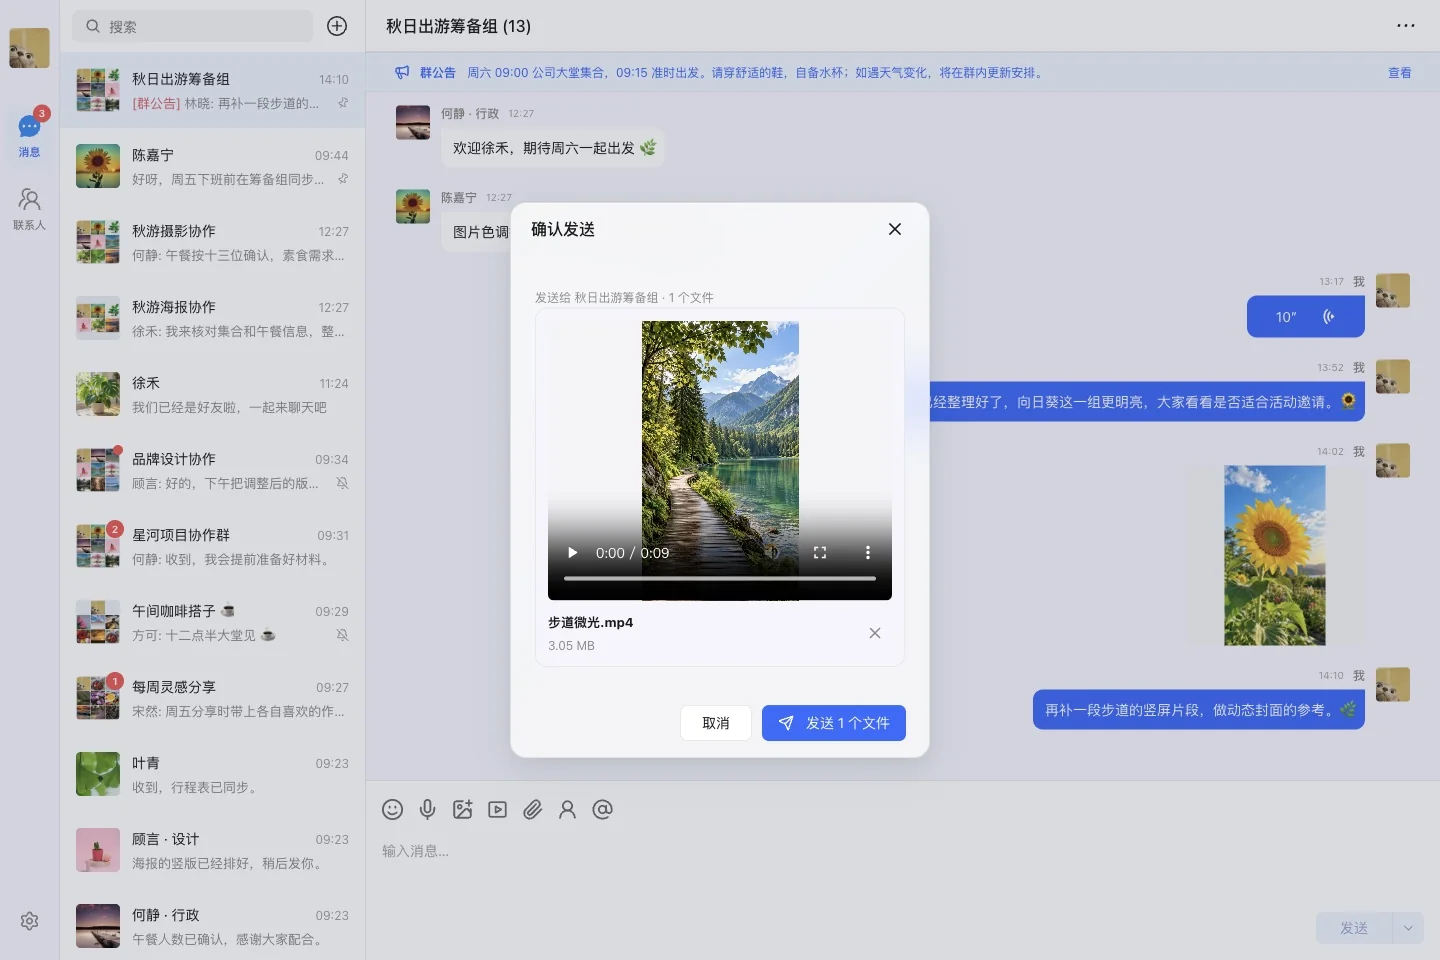The width and height of the screenshot is (1440, 960).
Task: Click 发送 1 个文件 button
Action: [834, 723]
